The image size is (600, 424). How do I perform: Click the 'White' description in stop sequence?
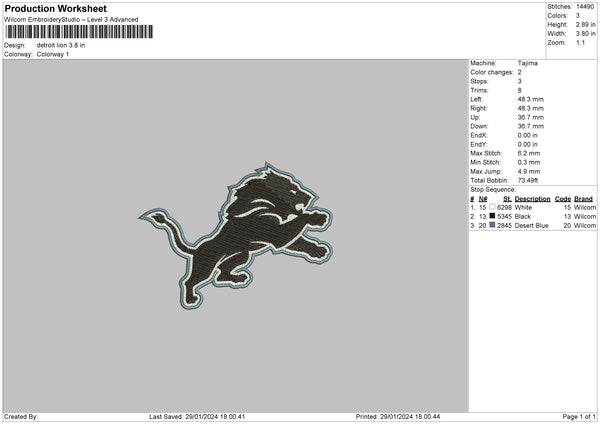coord(523,207)
